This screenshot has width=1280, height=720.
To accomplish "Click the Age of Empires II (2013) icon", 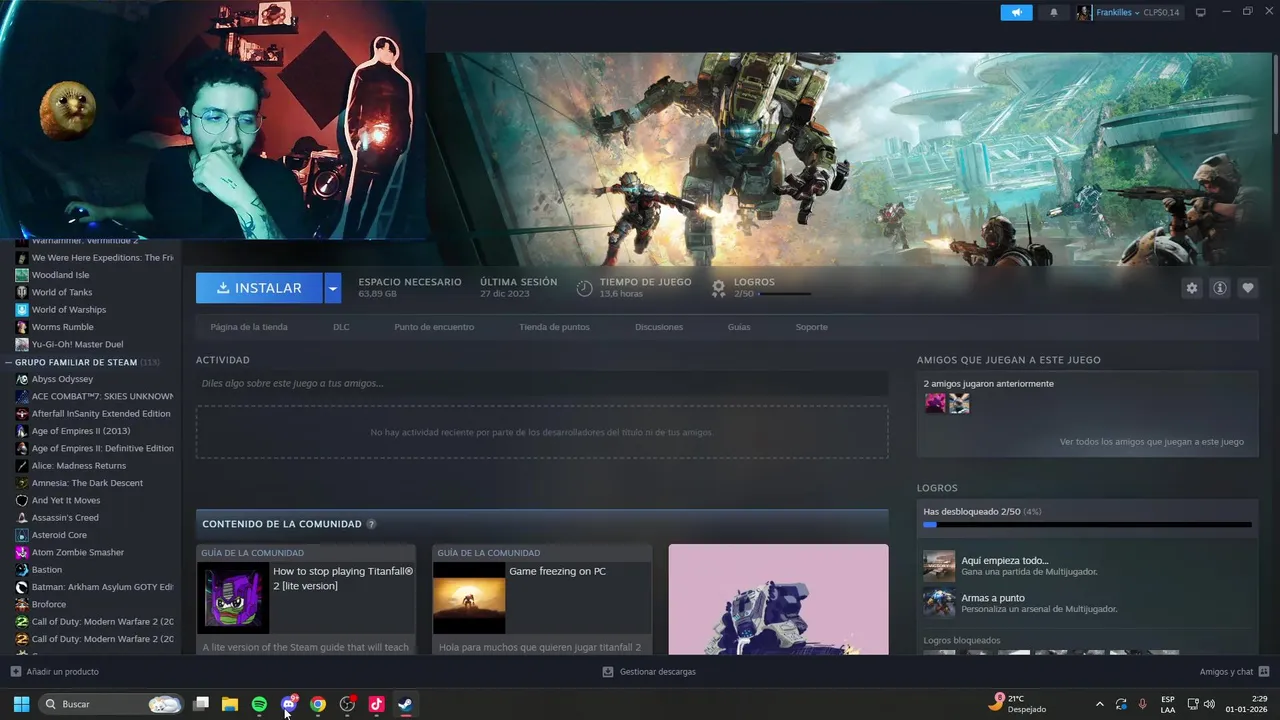I will (22, 431).
